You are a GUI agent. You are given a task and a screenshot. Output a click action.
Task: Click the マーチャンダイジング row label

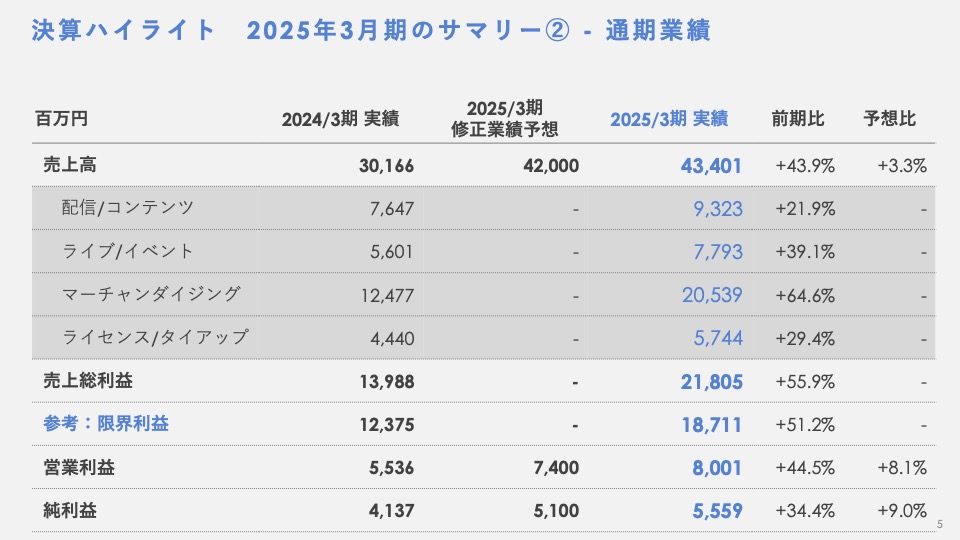[x=151, y=294]
